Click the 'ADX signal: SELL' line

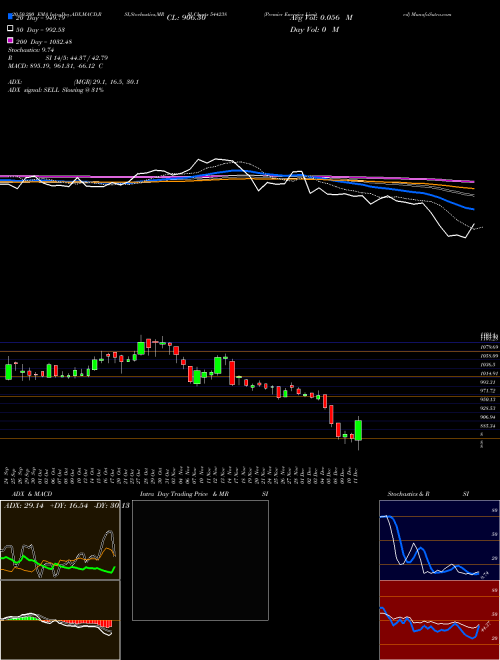tap(56, 90)
